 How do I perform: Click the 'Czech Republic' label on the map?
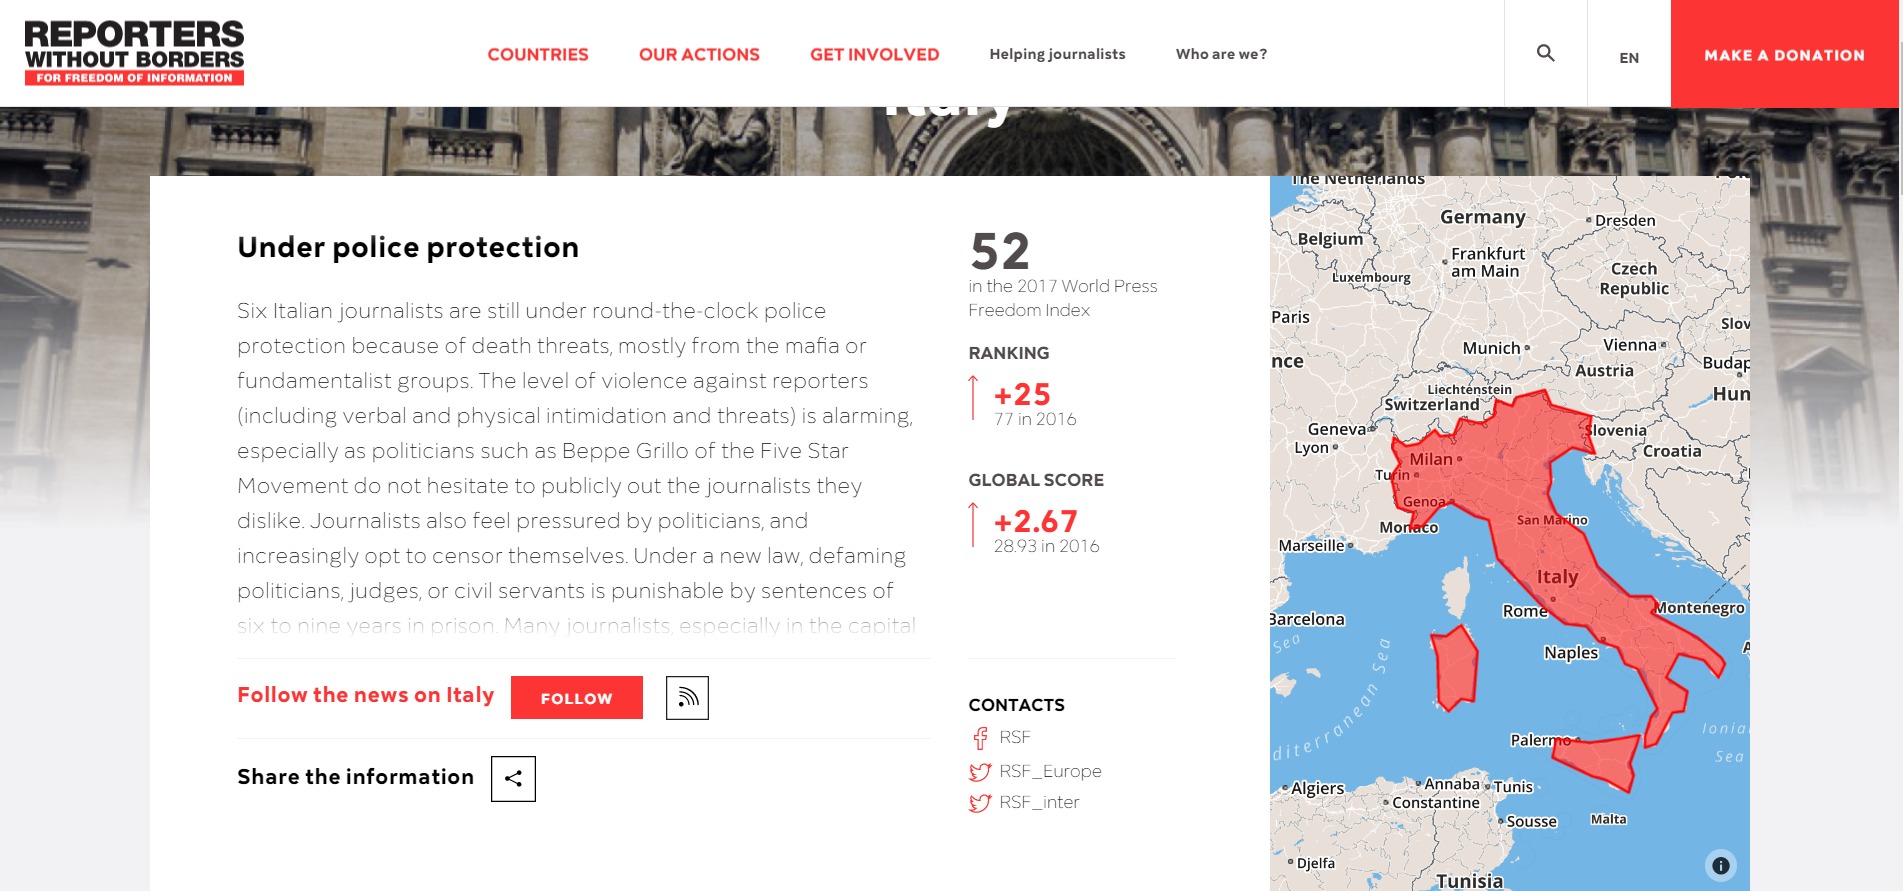click(1634, 279)
